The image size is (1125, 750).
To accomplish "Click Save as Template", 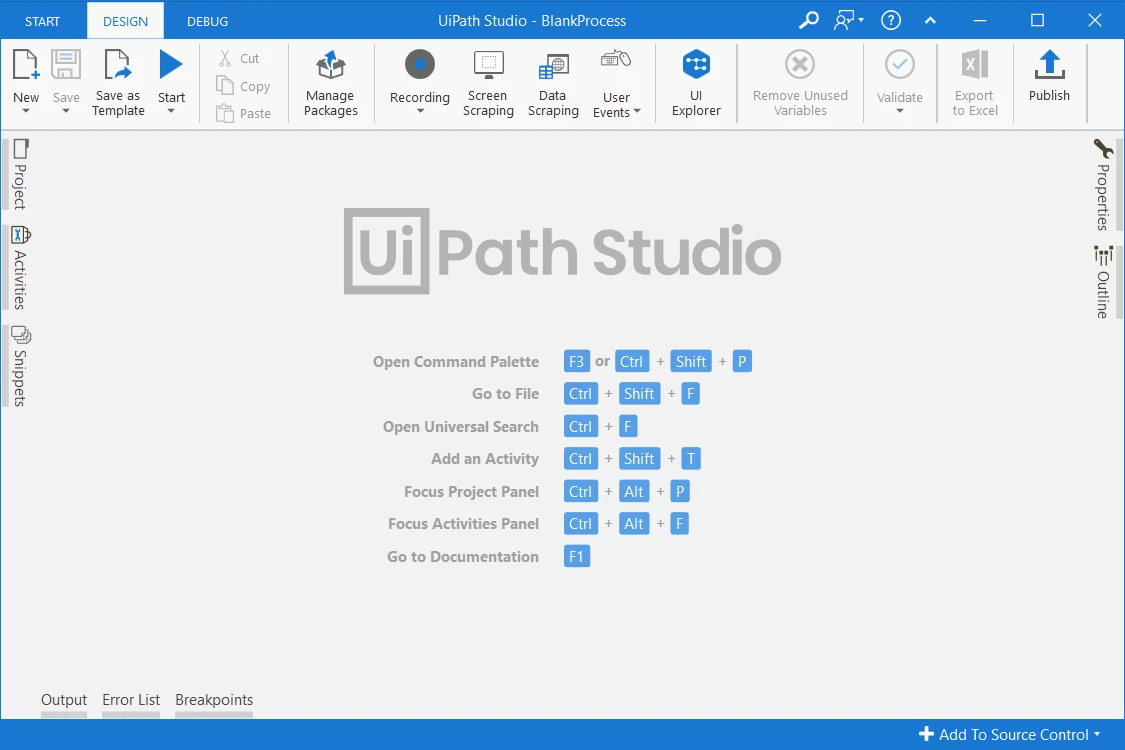I will pos(118,83).
